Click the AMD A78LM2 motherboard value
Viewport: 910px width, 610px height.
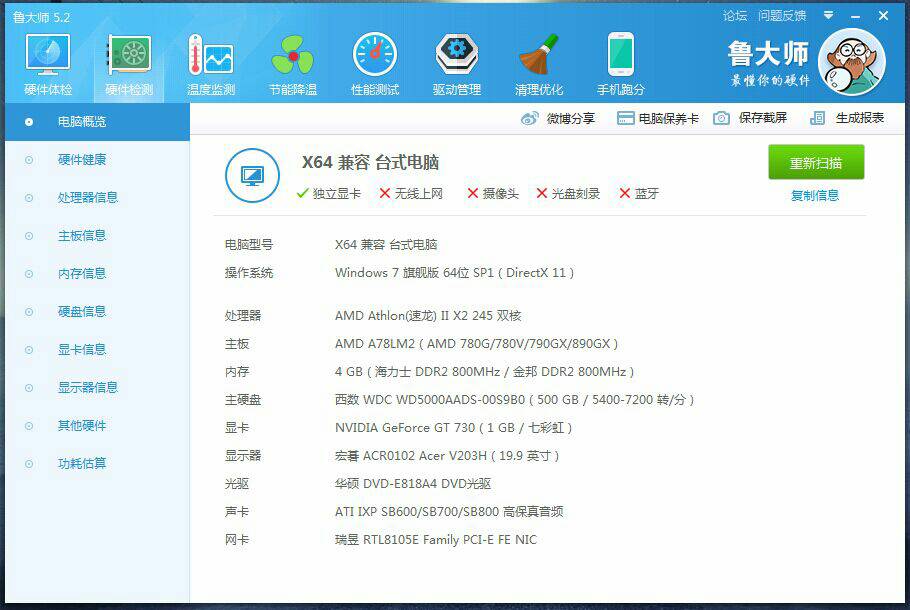pos(476,344)
